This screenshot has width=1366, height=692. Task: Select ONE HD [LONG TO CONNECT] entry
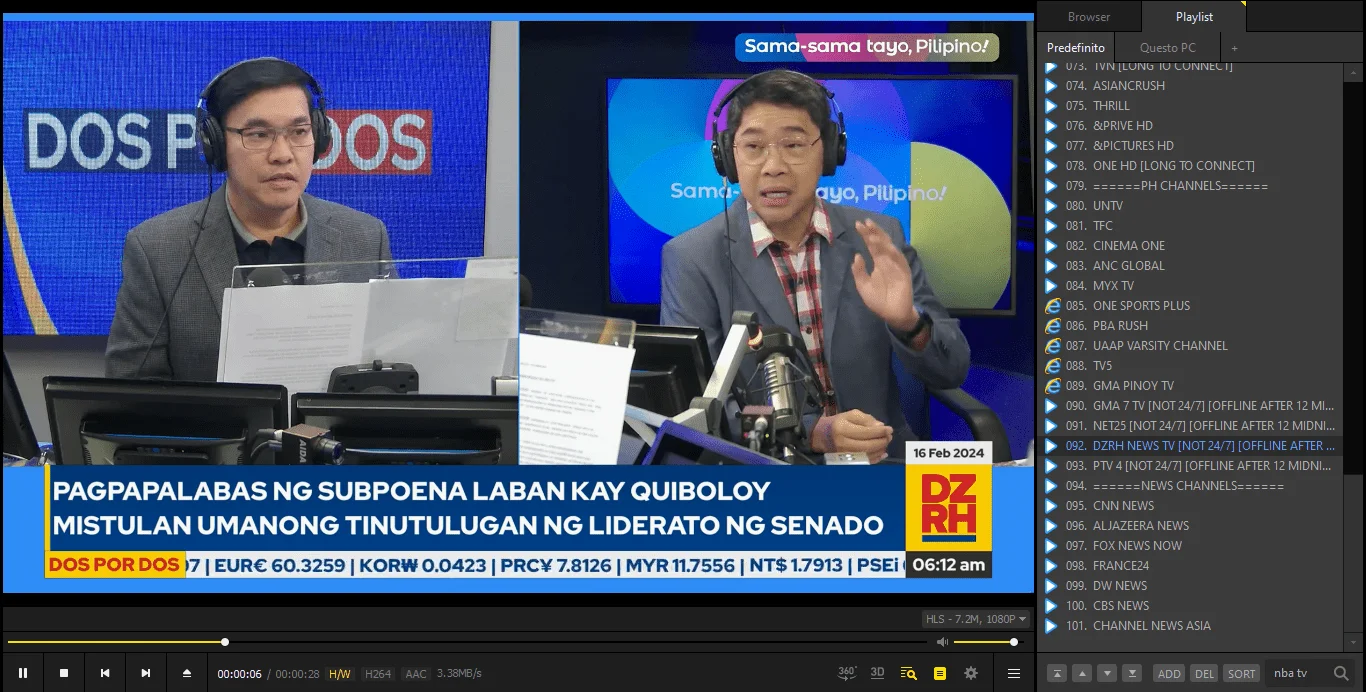[1192, 166]
